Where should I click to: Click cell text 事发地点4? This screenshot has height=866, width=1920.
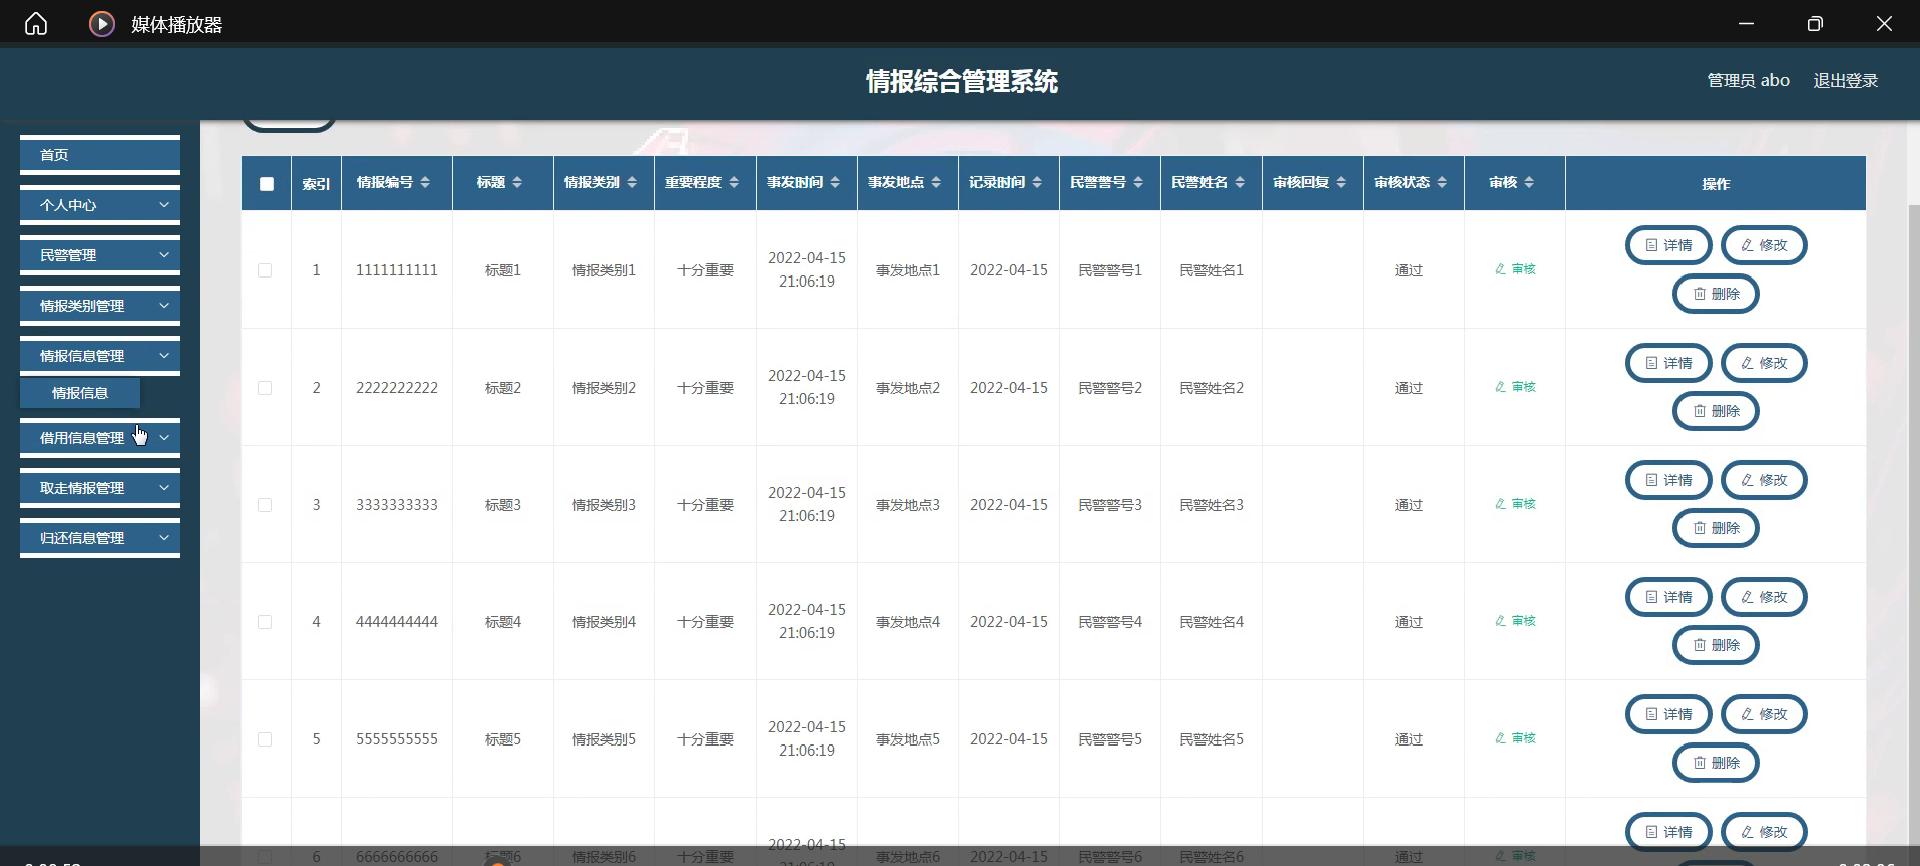click(908, 622)
